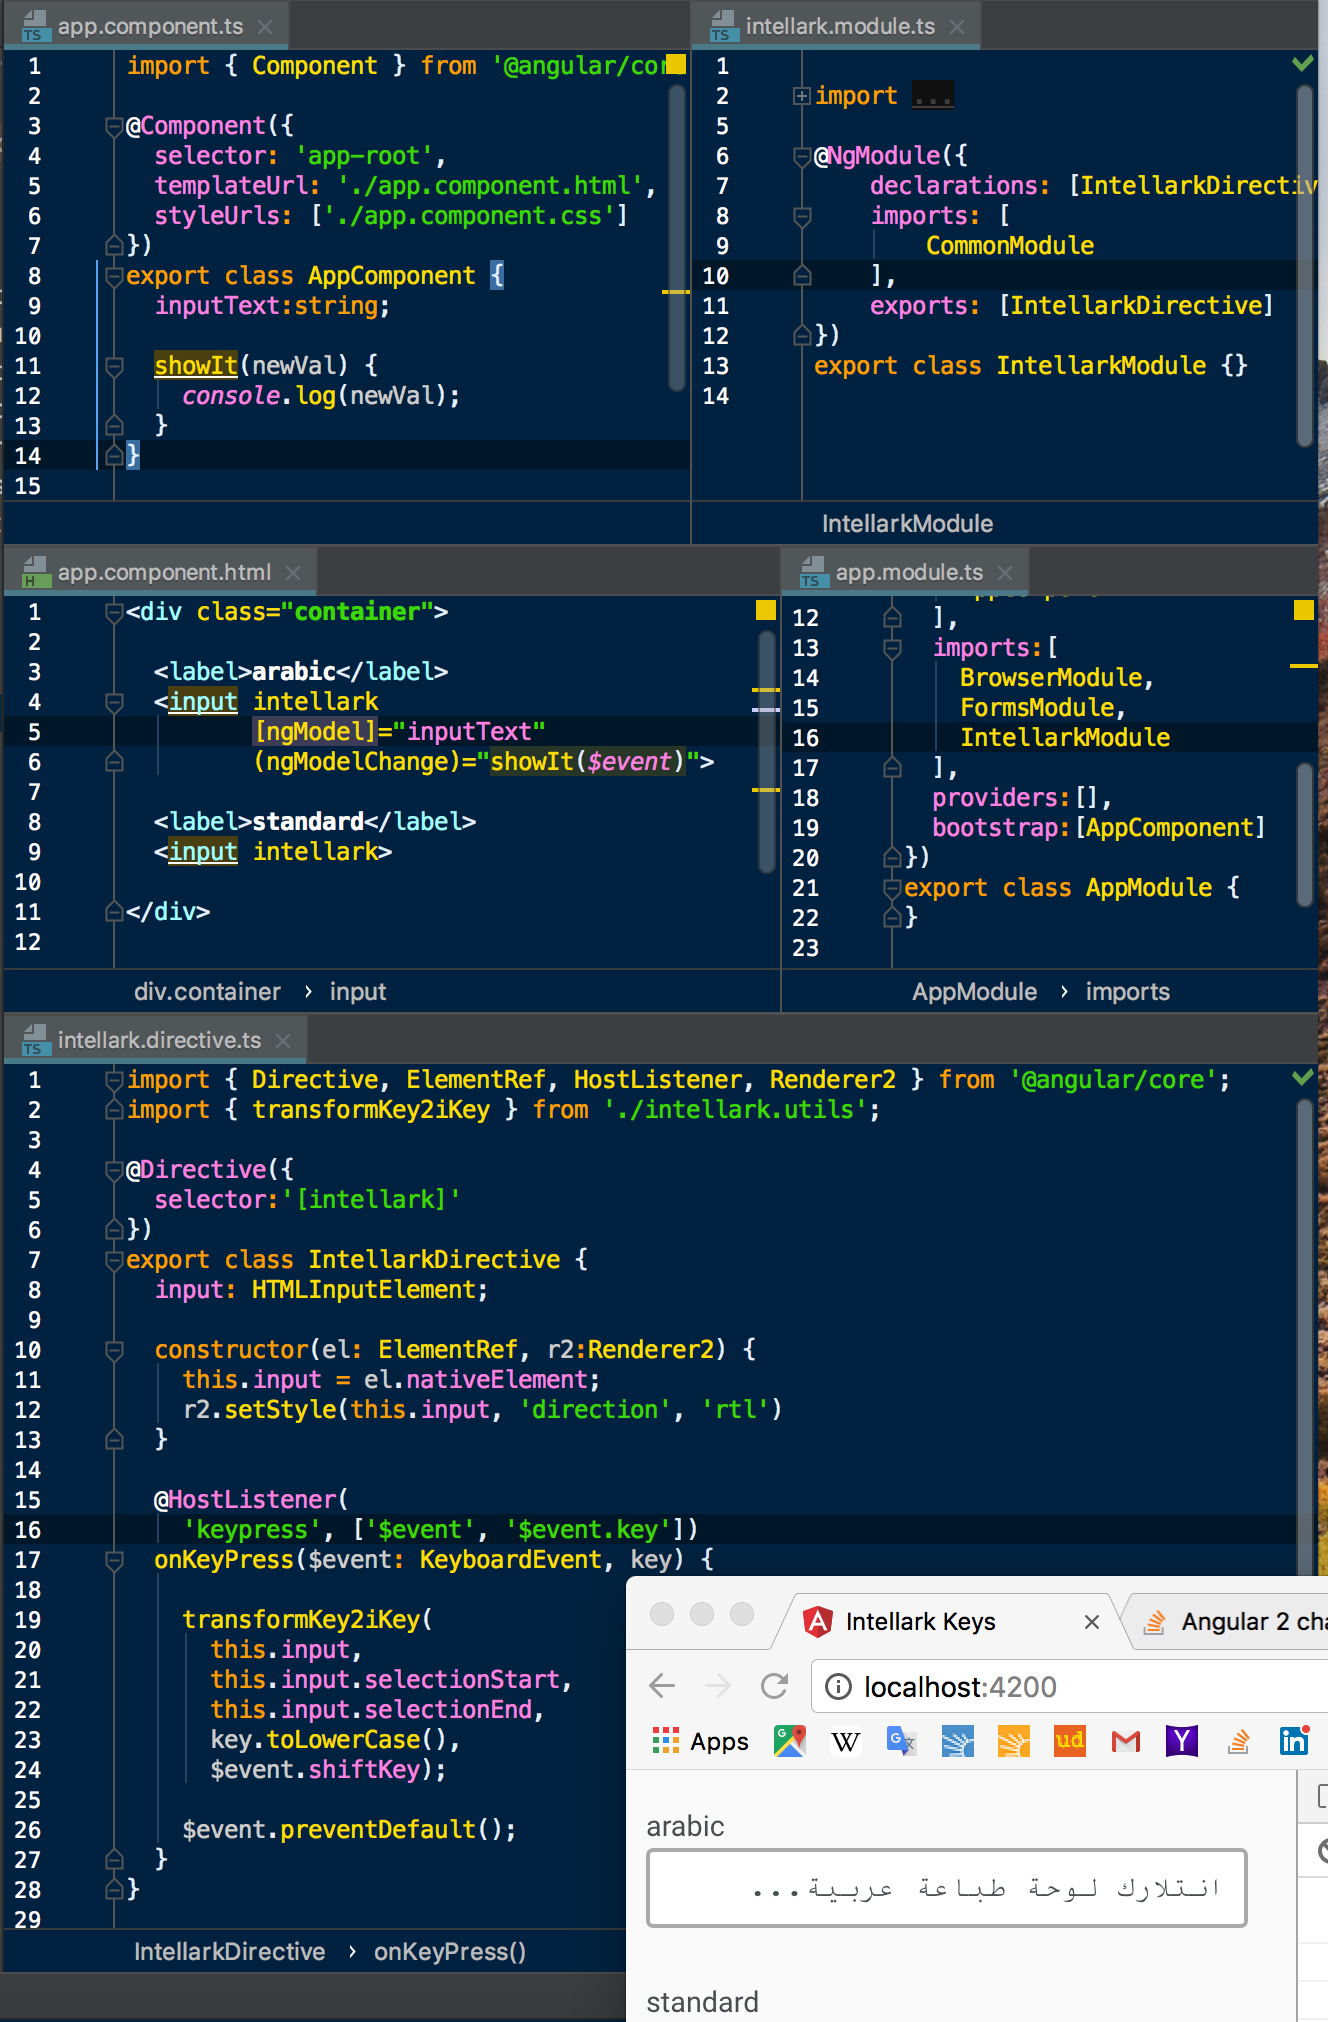Click the yellow inspection indicator in app.module.ts
The width and height of the screenshot is (1328, 2022).
pyautogui.click(x=1304, y=610)
